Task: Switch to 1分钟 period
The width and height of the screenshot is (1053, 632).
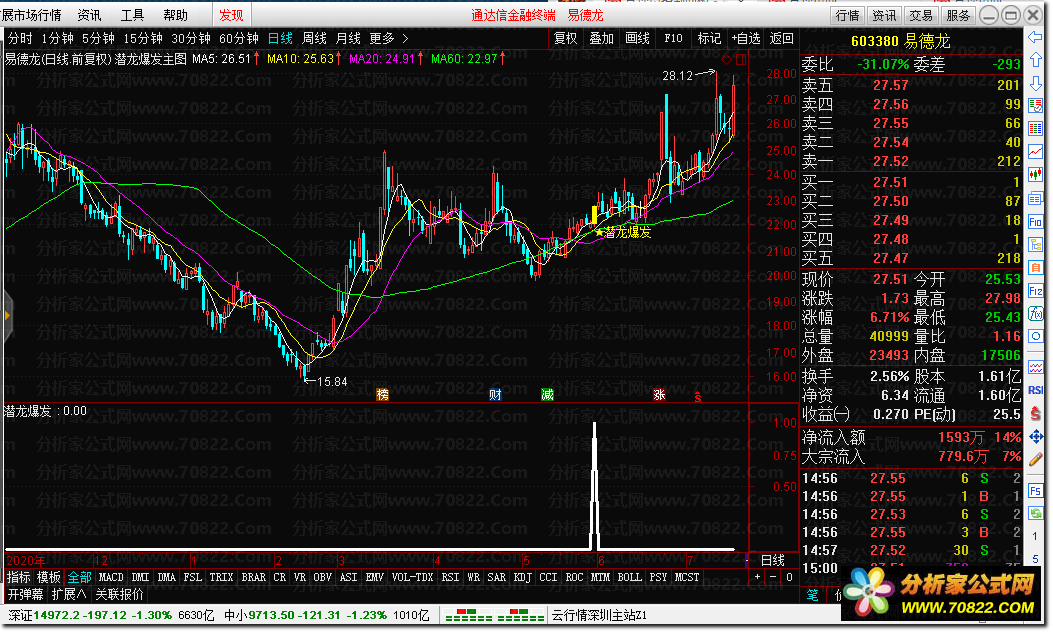Action: 57,38
